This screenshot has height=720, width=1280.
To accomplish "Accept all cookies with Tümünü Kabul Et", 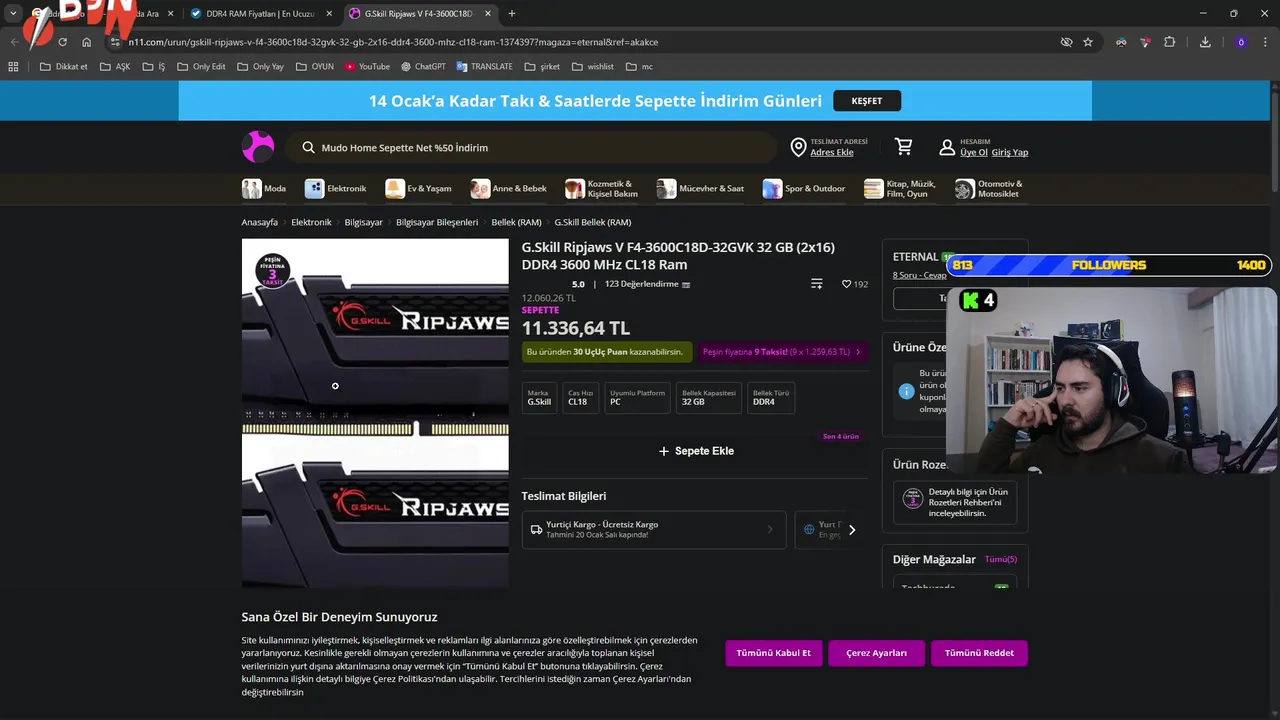I will [773, 653].
